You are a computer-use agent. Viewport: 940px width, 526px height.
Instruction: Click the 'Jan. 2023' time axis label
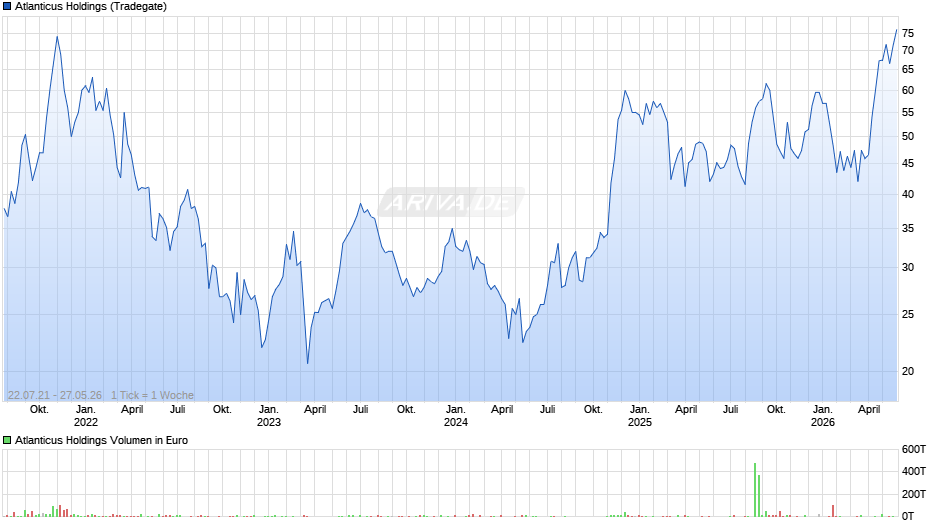[269, 416]
